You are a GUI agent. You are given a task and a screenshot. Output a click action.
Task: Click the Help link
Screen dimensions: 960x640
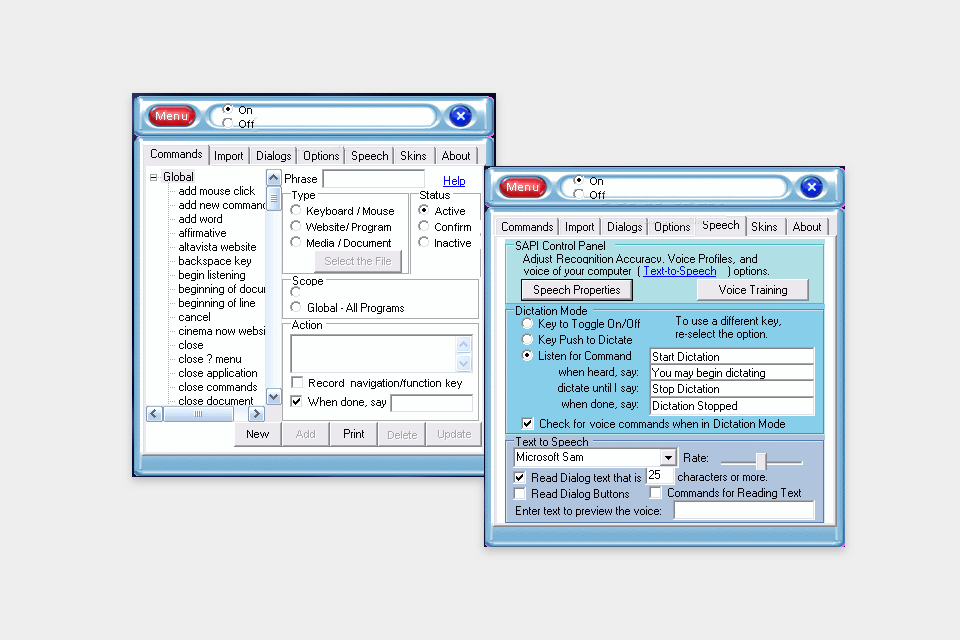454,180
